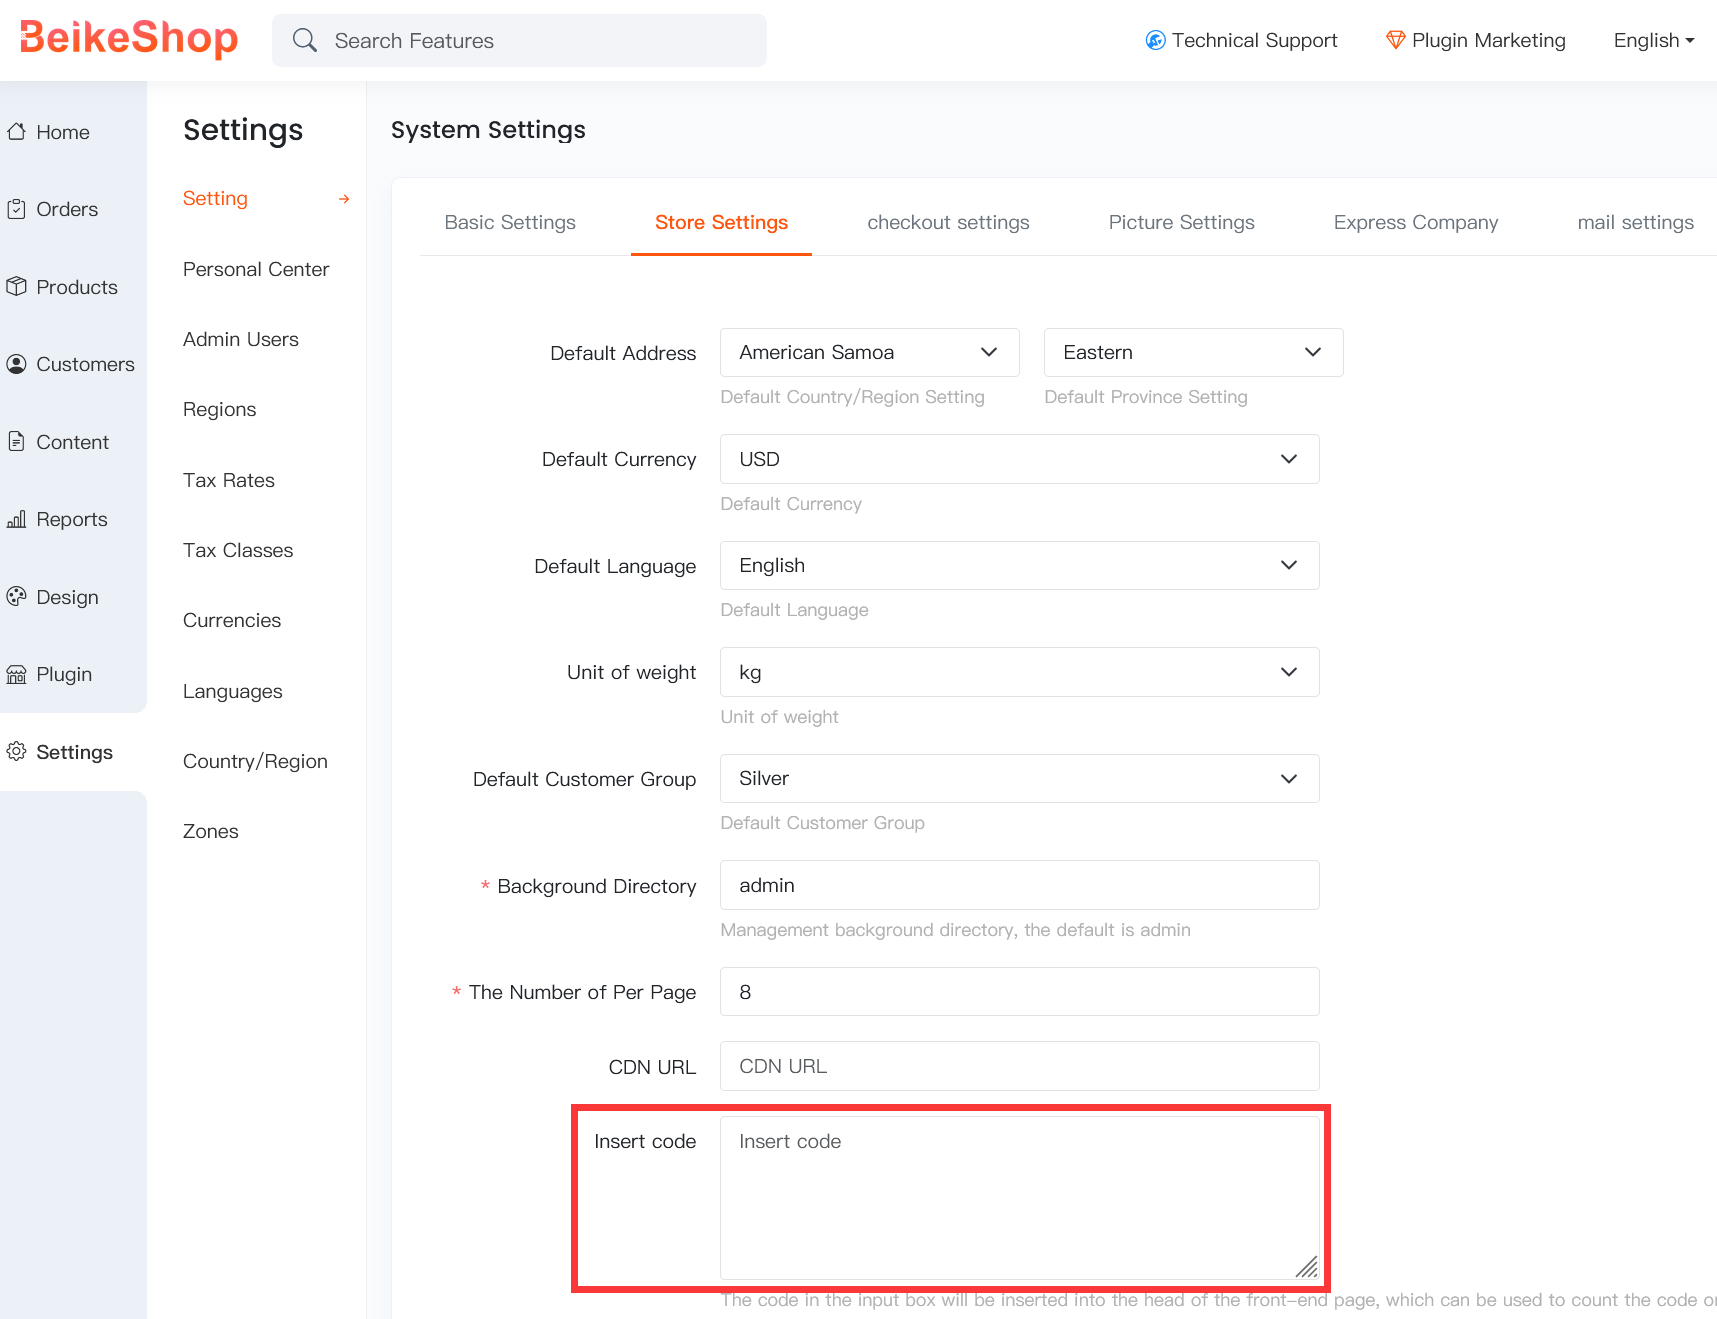Switch to the checkout settings tab
Screen dimensions: 1717x1319
pos(947,222)
